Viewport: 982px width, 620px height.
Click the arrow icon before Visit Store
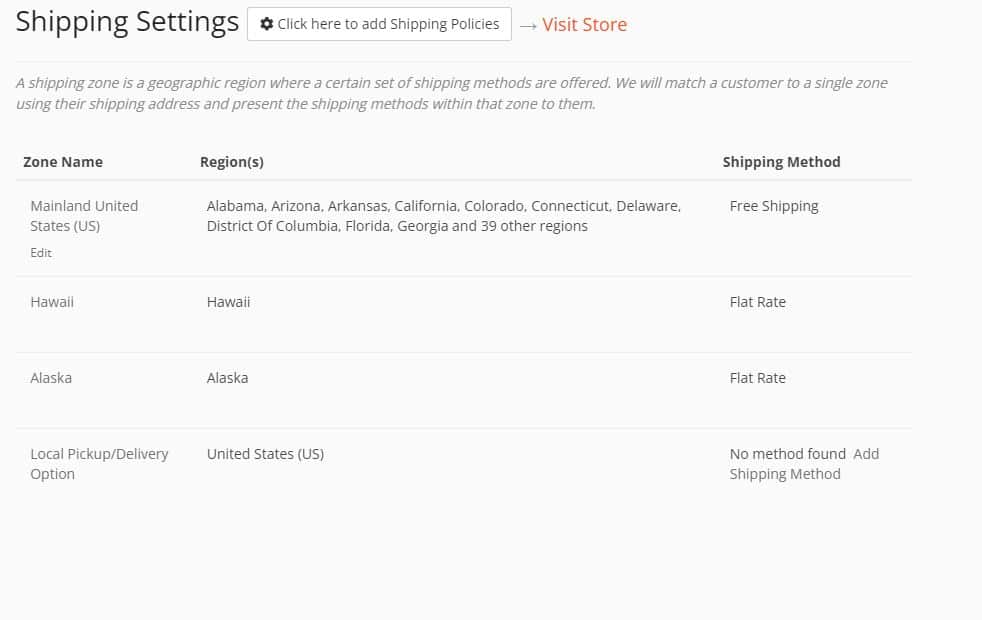528,26
